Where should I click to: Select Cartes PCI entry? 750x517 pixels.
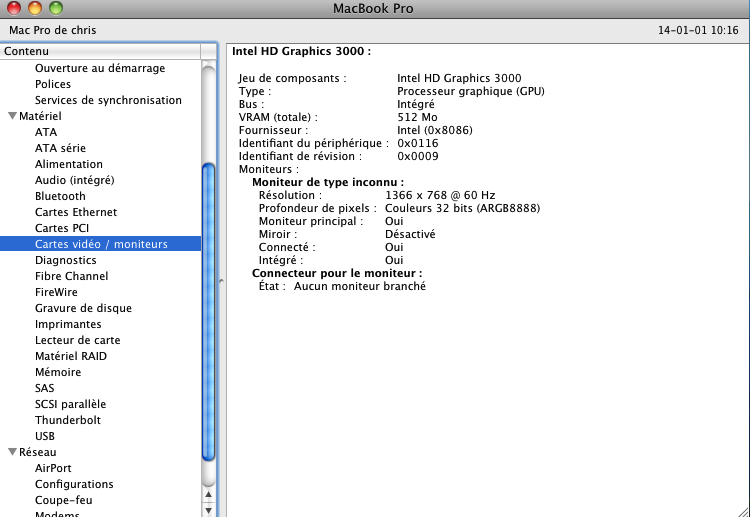62,228
